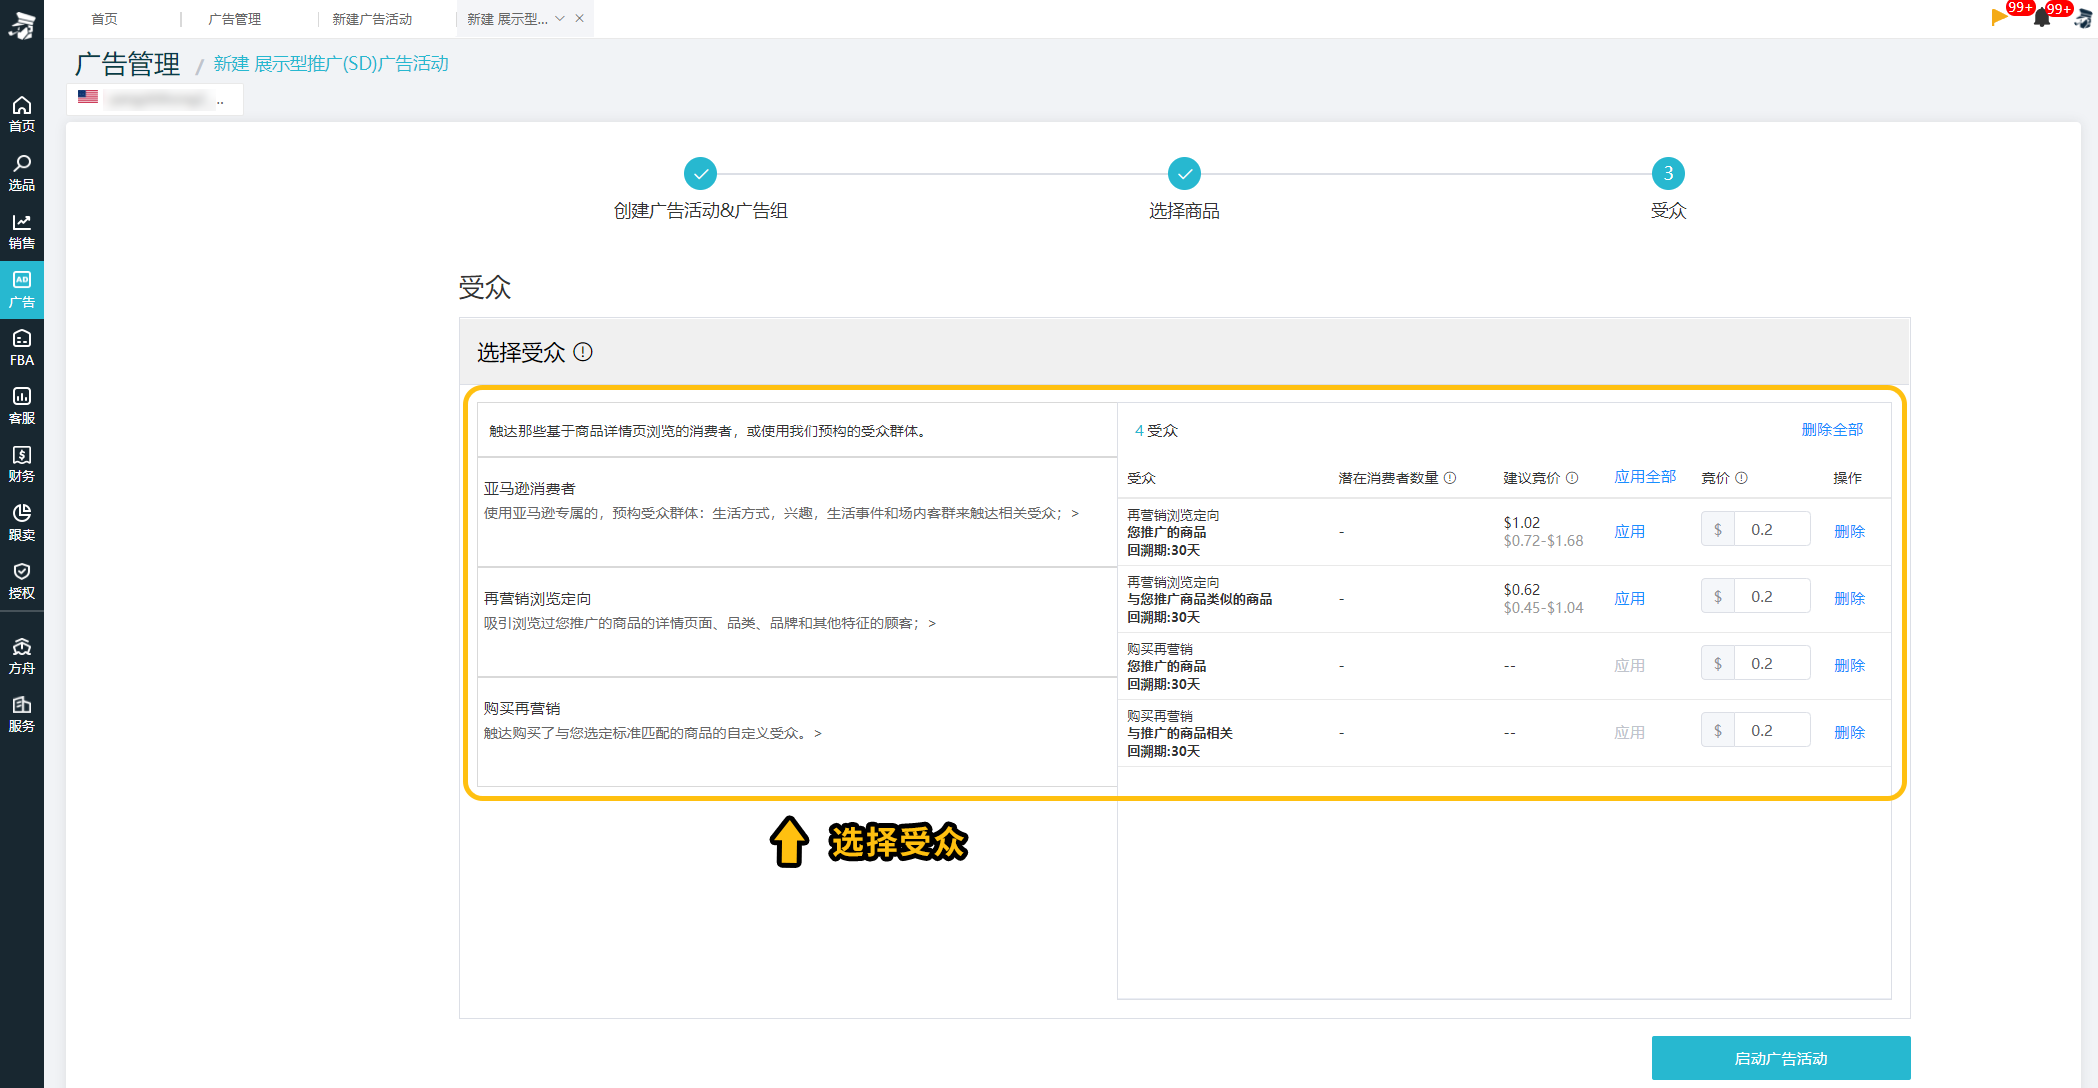Click step 1 创建广告活动&广告组 checkmark

[700, 174]
